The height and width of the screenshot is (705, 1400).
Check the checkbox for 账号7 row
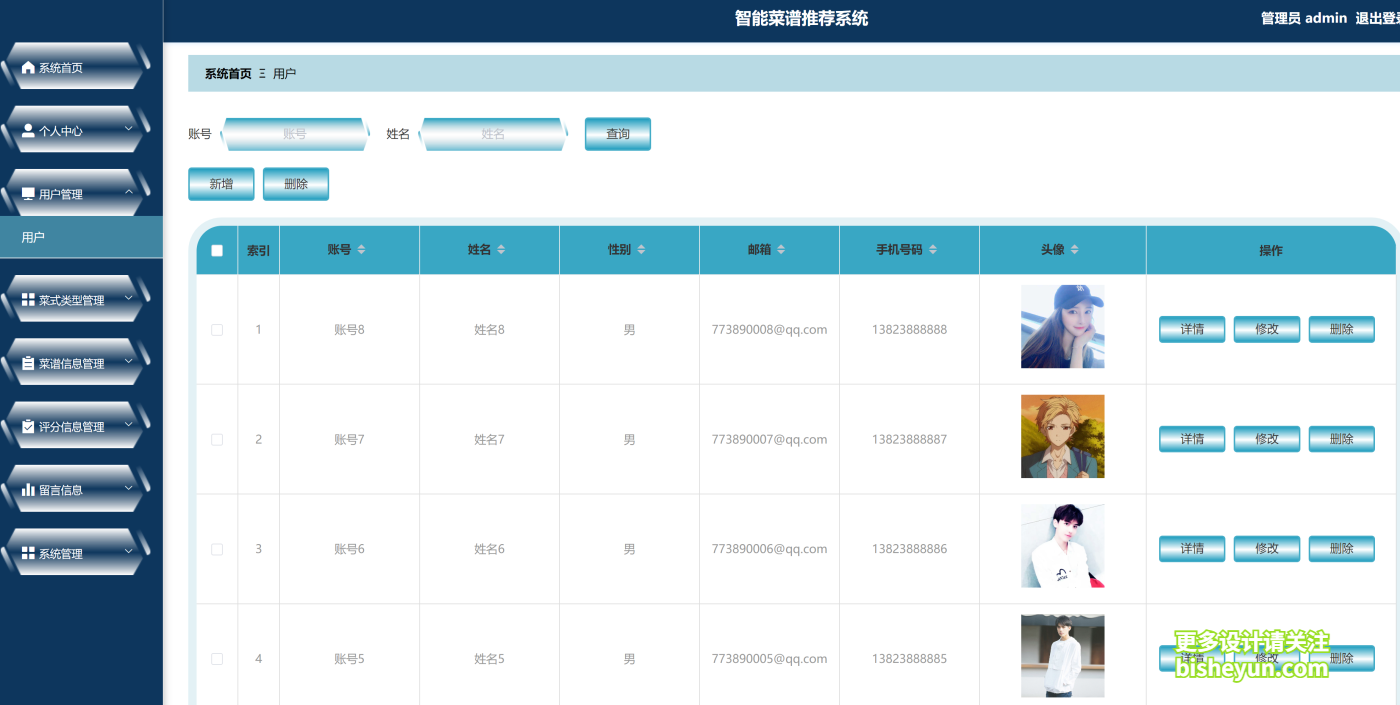pyautogui.click(x=216, y=439)
